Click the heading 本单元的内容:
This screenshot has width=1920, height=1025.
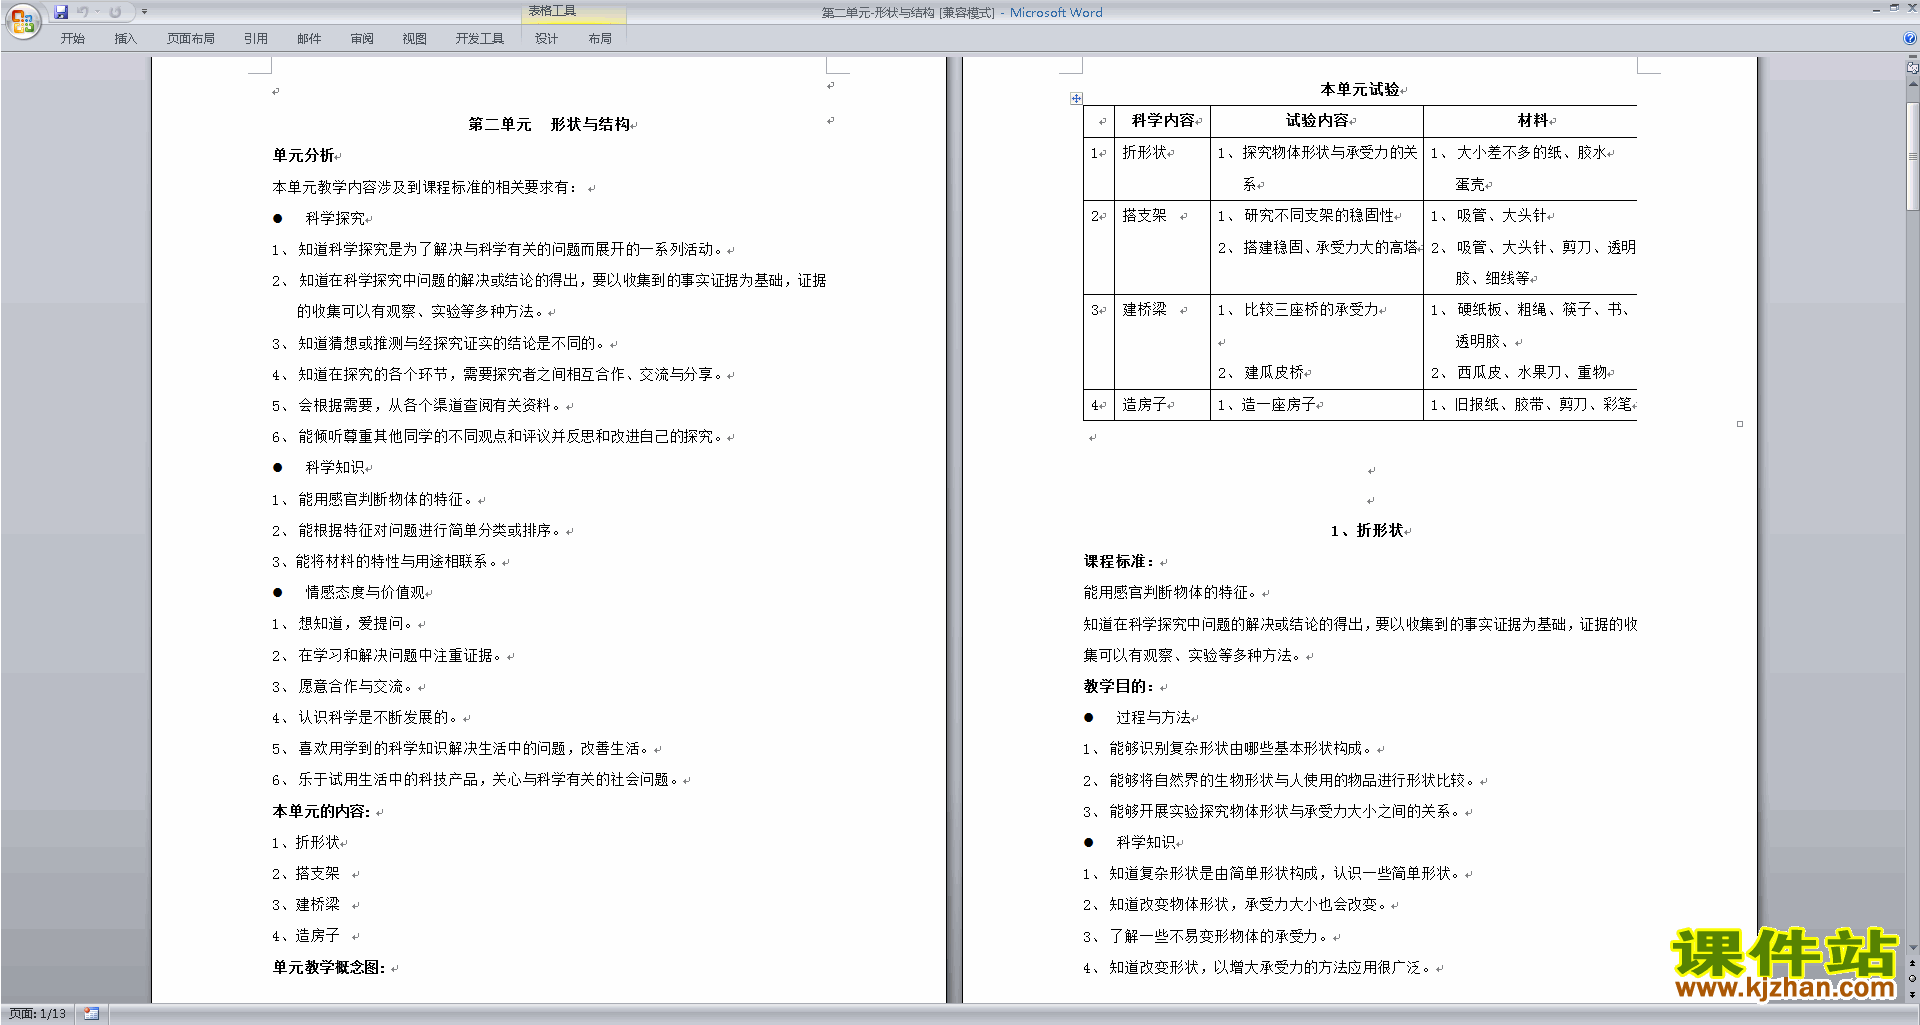point(321,811)
